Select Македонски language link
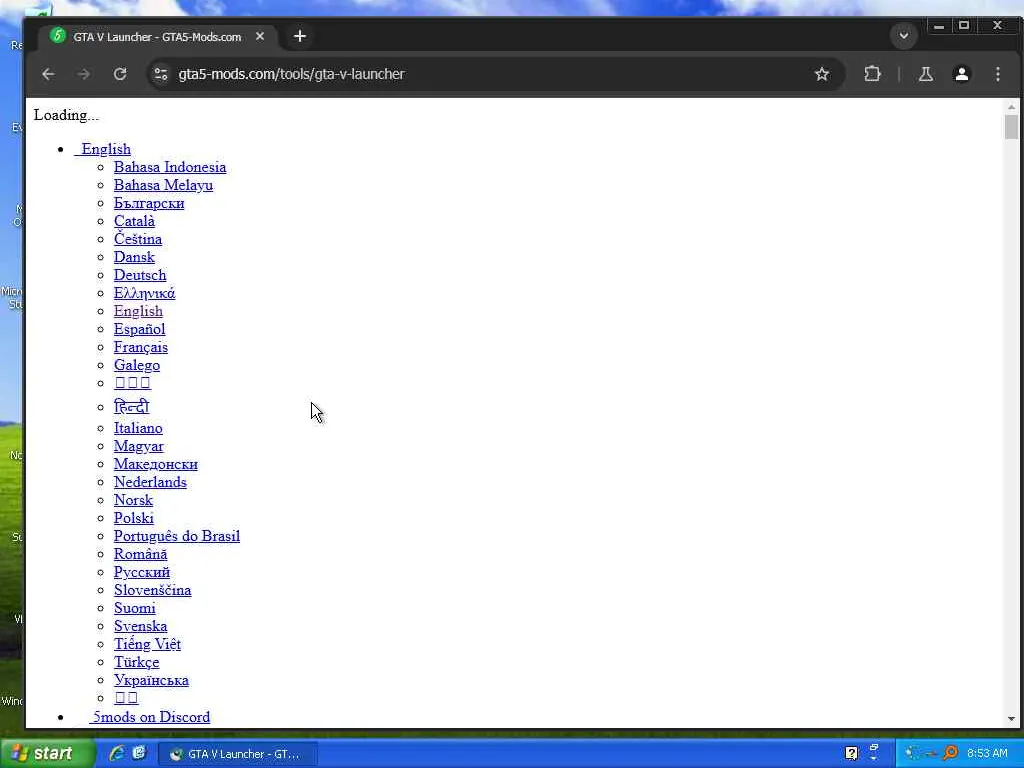This screenshot has width=1024, height=768. pos(155,464)
